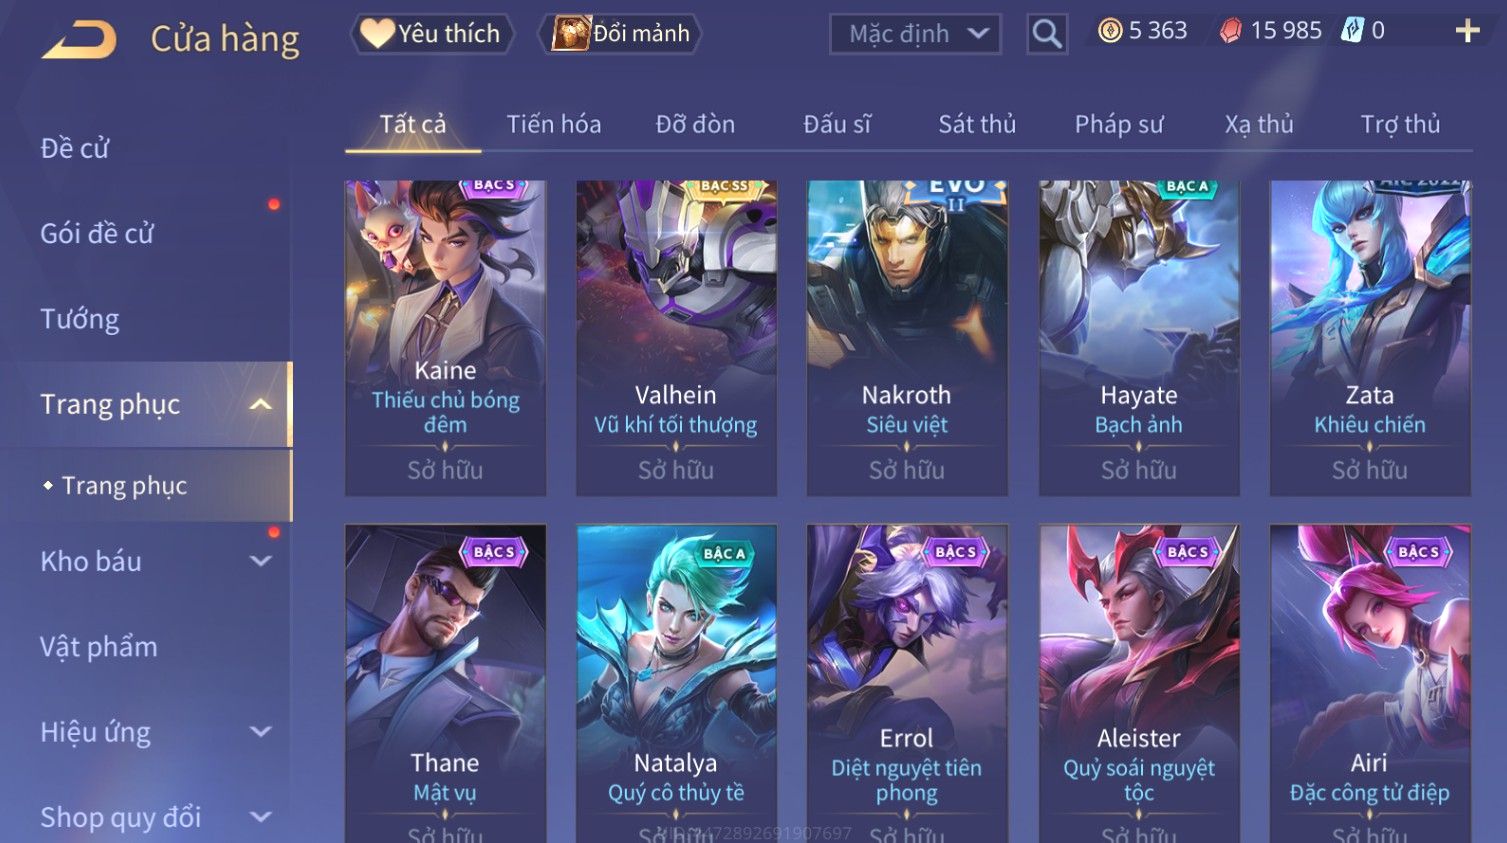Click the red ruby currency icon
This screenshot has width=1507, height=843.
click(x=1231, y=31)
